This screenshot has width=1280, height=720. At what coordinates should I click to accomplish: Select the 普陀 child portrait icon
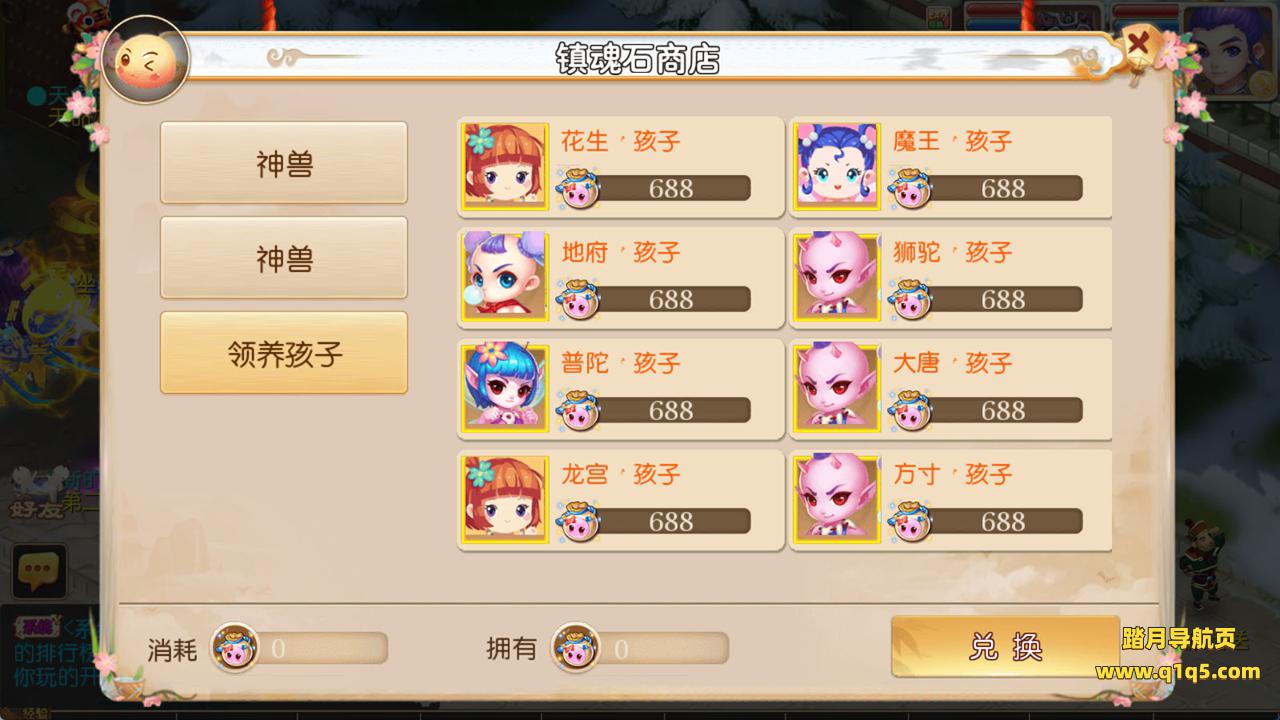505,389
